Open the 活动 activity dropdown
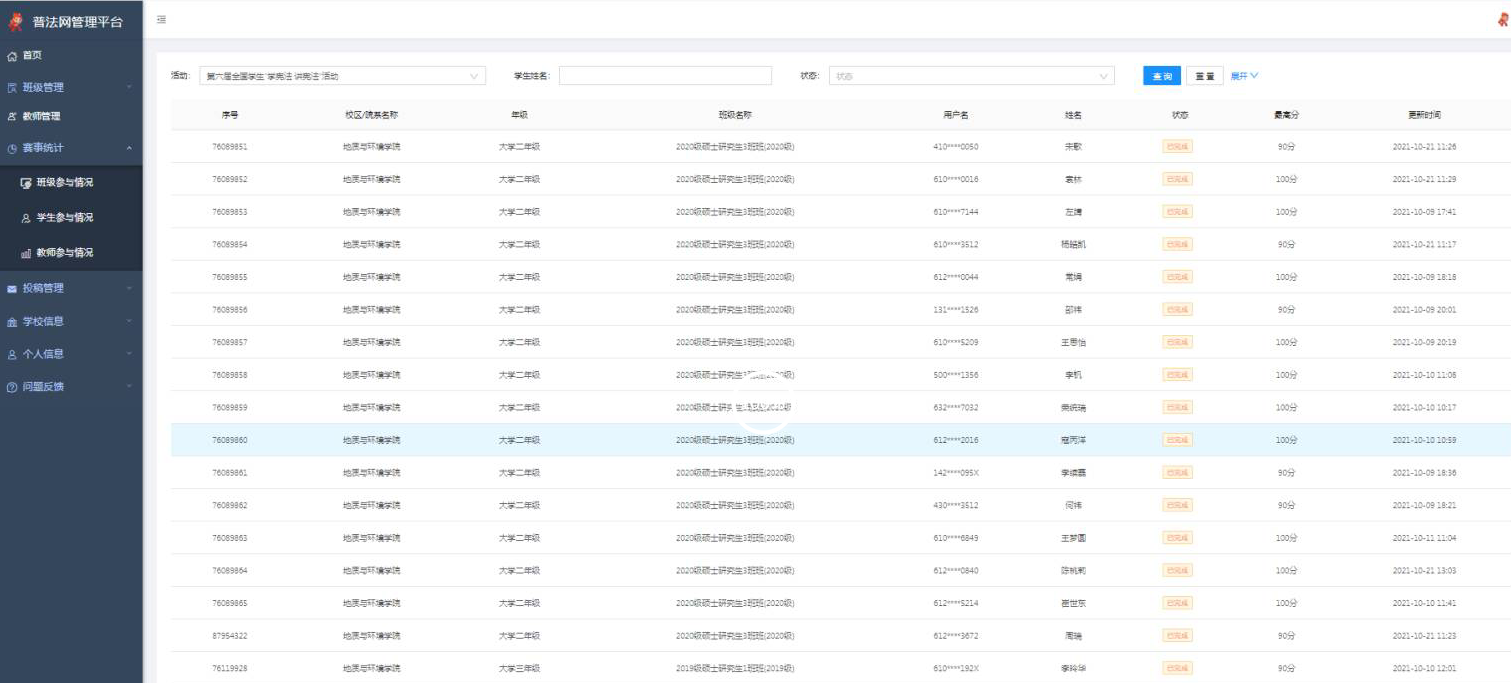This screenshot has height=683, width=1511. click(342, 76)
